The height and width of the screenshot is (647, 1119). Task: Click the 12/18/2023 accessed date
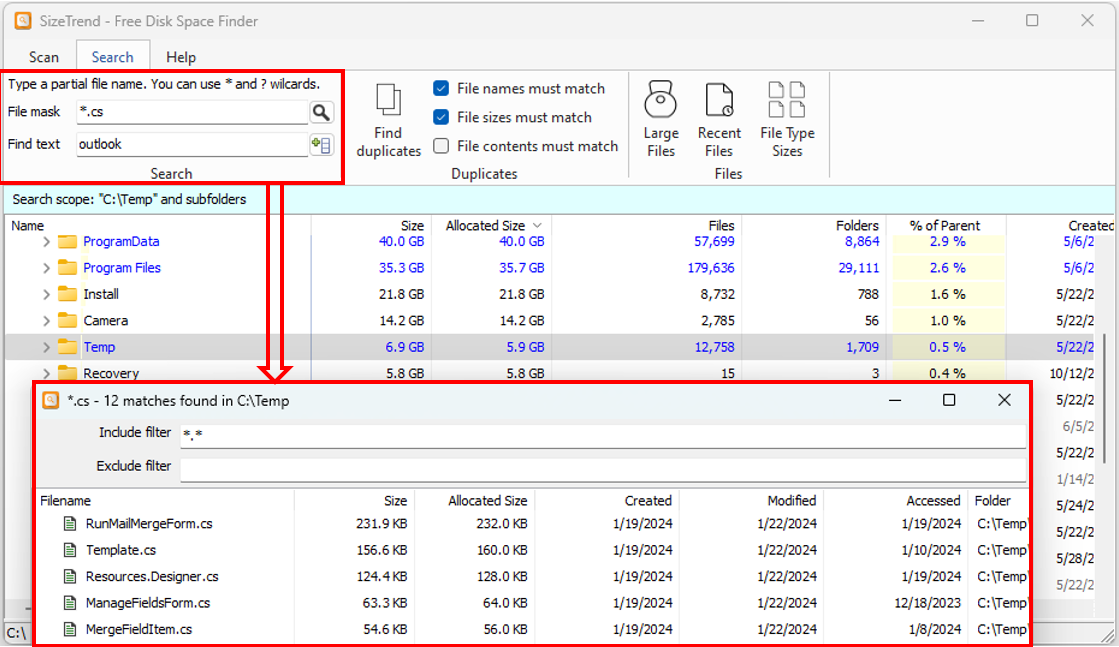(x=928, y=603)
